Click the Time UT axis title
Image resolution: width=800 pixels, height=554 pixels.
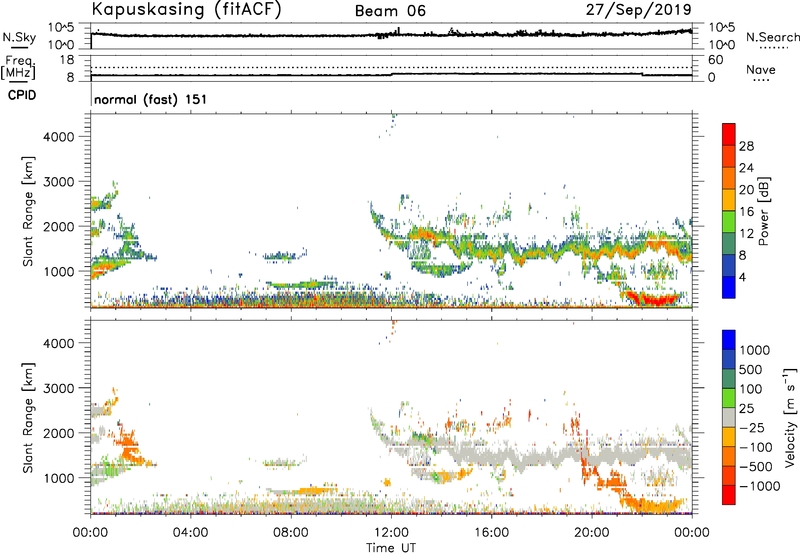(391, 547)
